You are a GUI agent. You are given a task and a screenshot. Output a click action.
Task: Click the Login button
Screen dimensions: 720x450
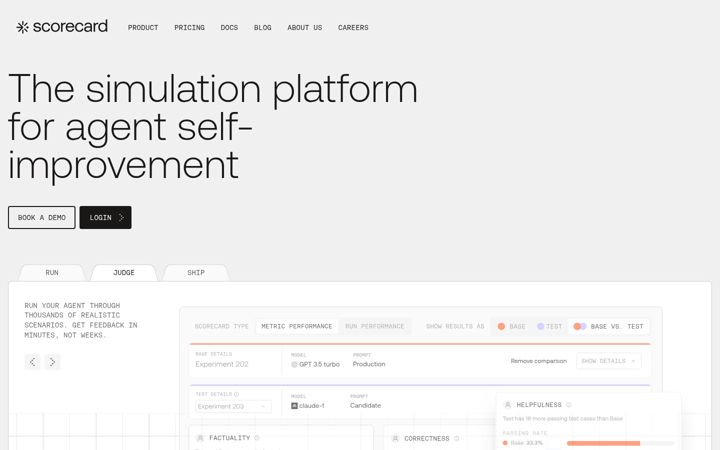pos(105,218)
